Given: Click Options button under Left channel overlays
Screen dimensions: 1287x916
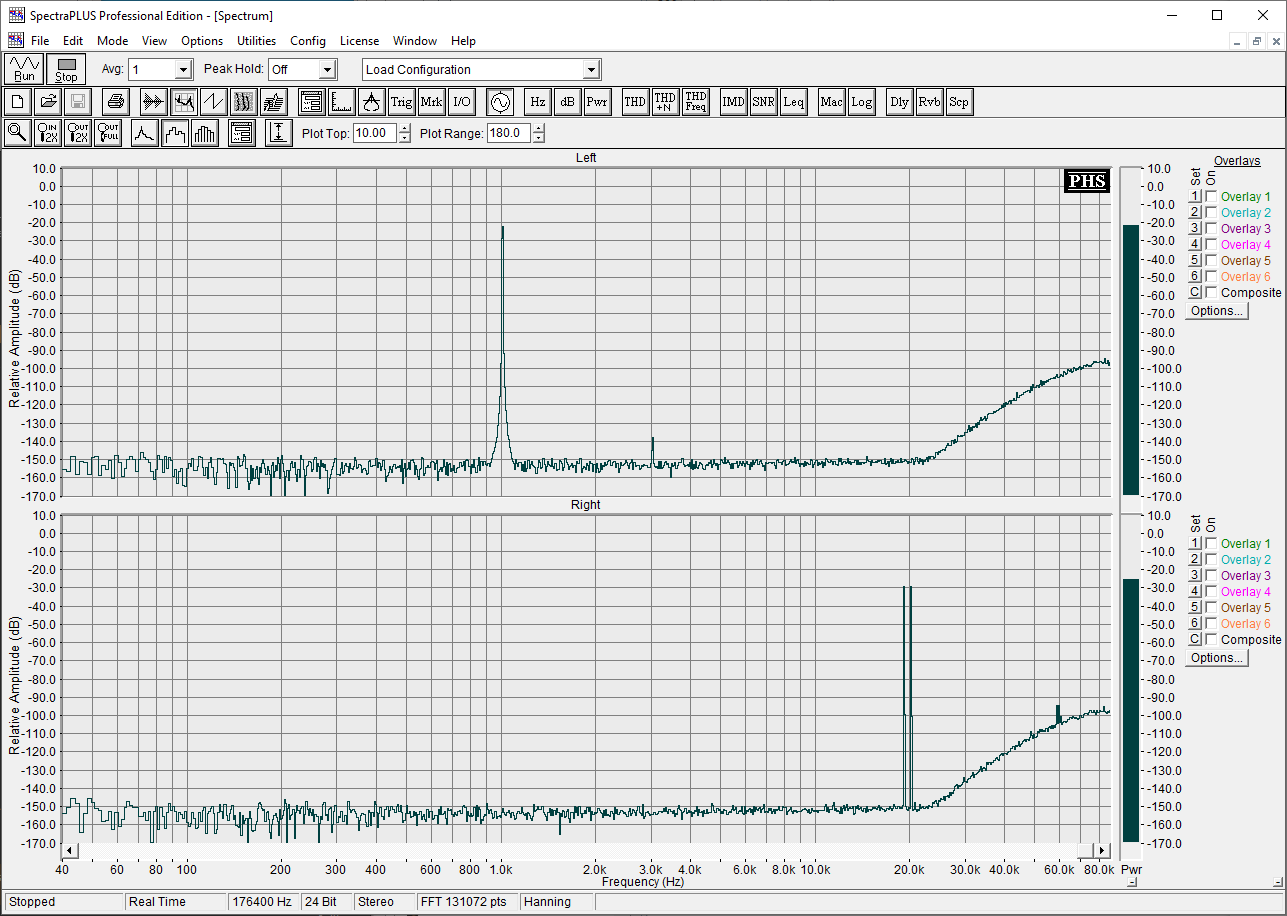Looking at the screenshot, I should (1217, 311).
